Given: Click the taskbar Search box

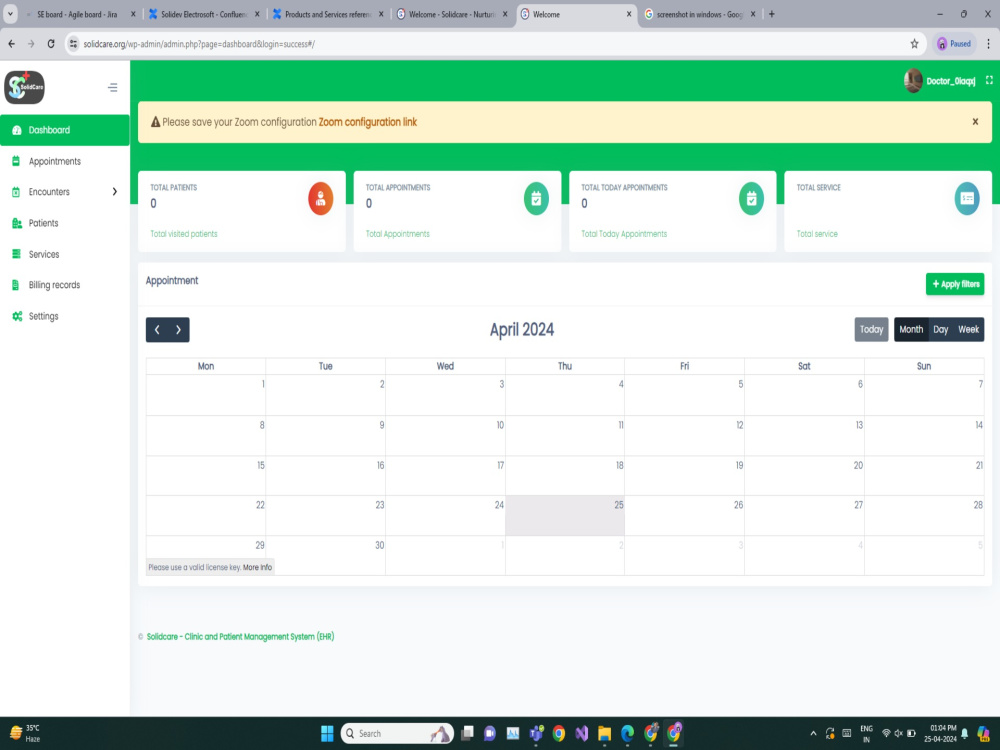Looking at the screenshot, I should point(397,733).
